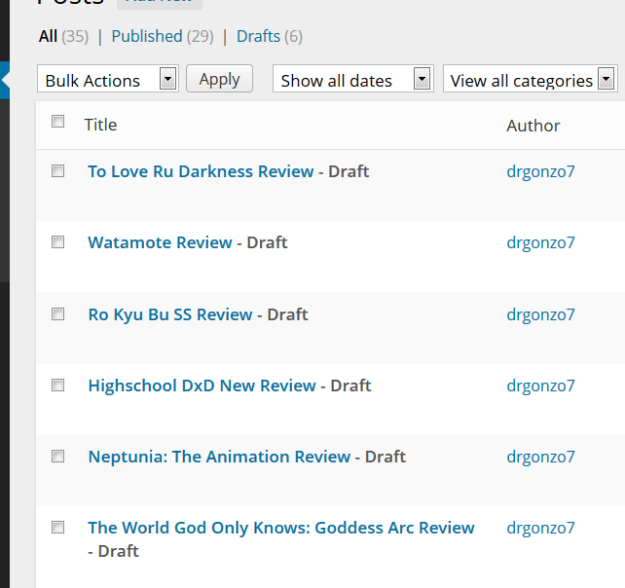This screenshot has width=625, height=588.
Task: Click author drgonzo7 on World God Only Knows row
Action: pyautogui.click(x=540, y=528)
